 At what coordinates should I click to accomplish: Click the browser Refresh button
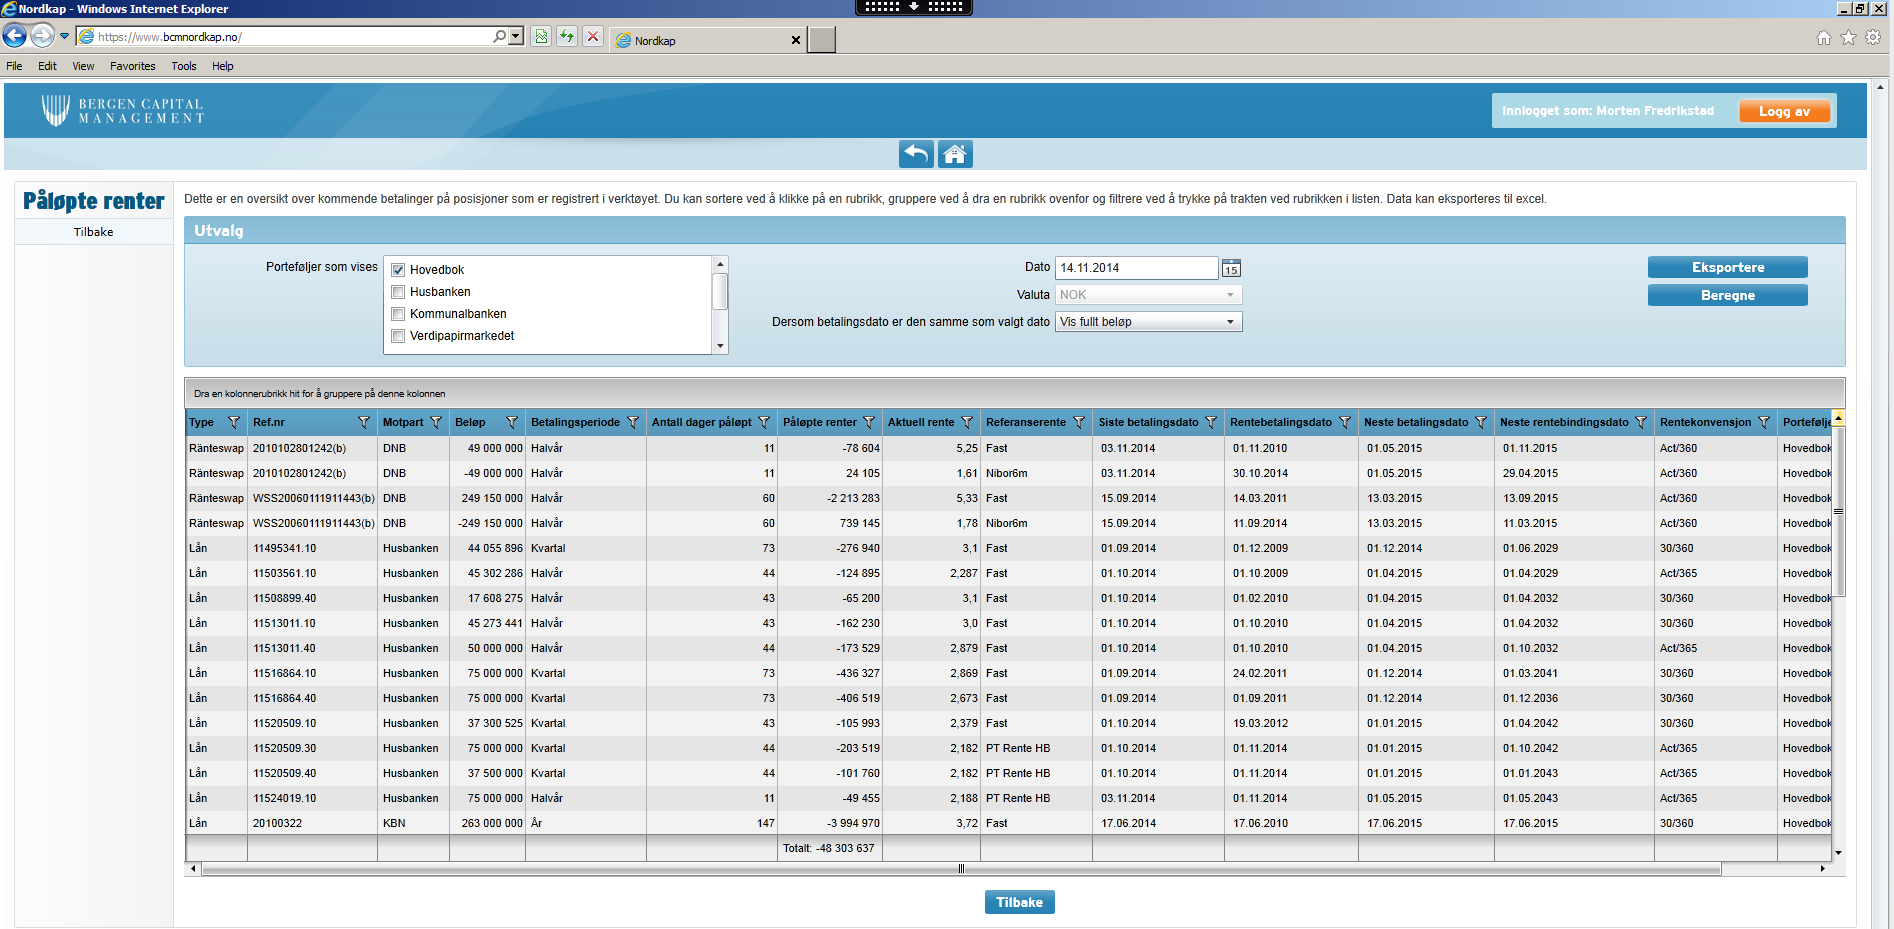pyautogui.click(x=567, y=36)
